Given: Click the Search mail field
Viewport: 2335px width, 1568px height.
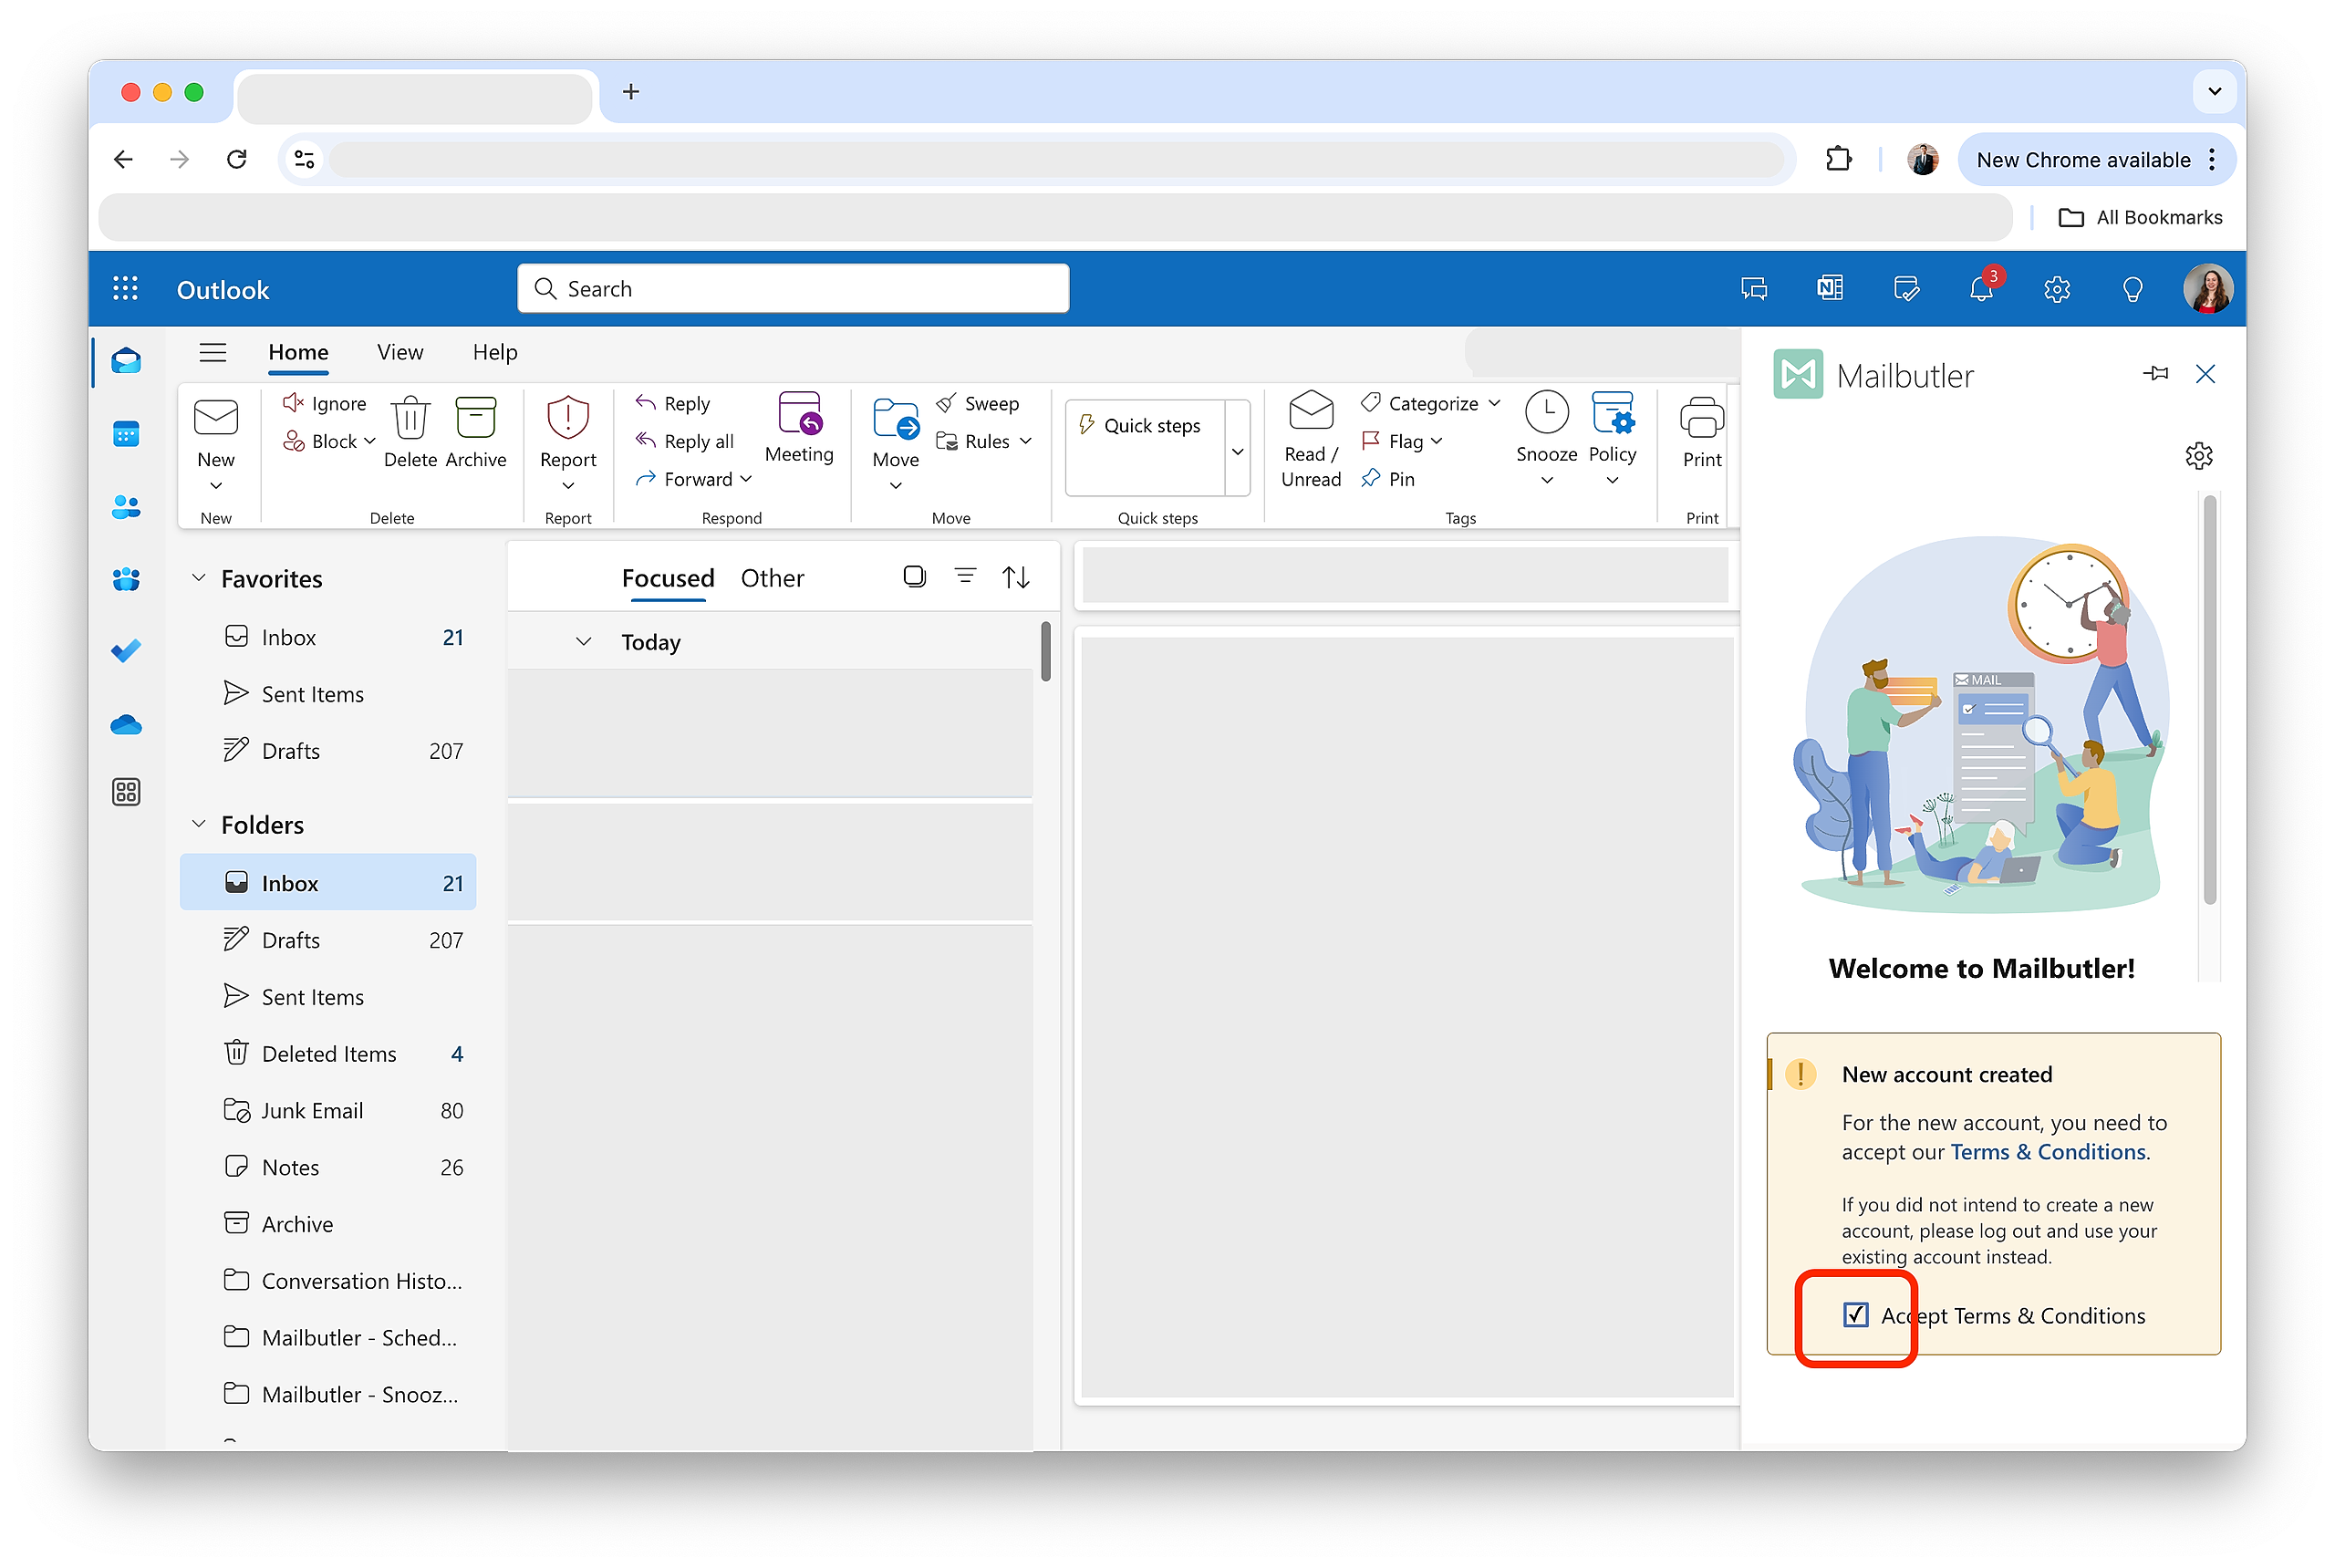Looking at the screenshot, I should coord(793,289).
